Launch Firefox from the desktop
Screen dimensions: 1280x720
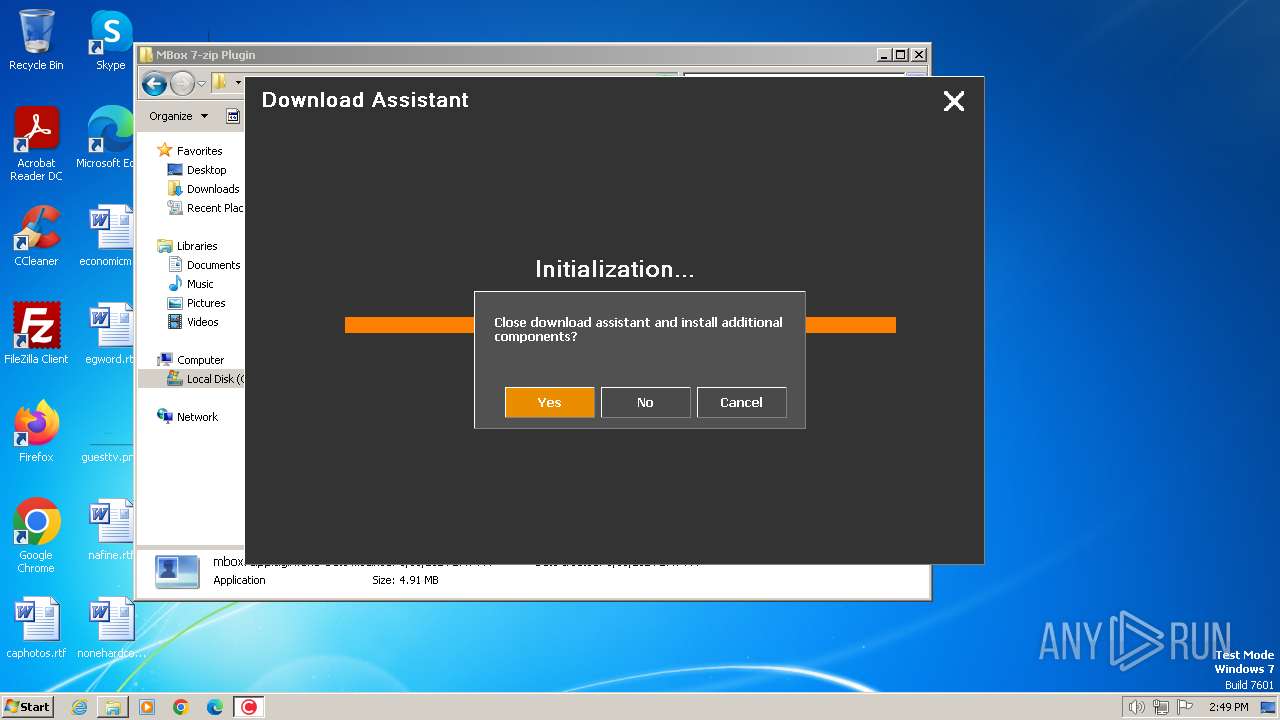[36, 432]
